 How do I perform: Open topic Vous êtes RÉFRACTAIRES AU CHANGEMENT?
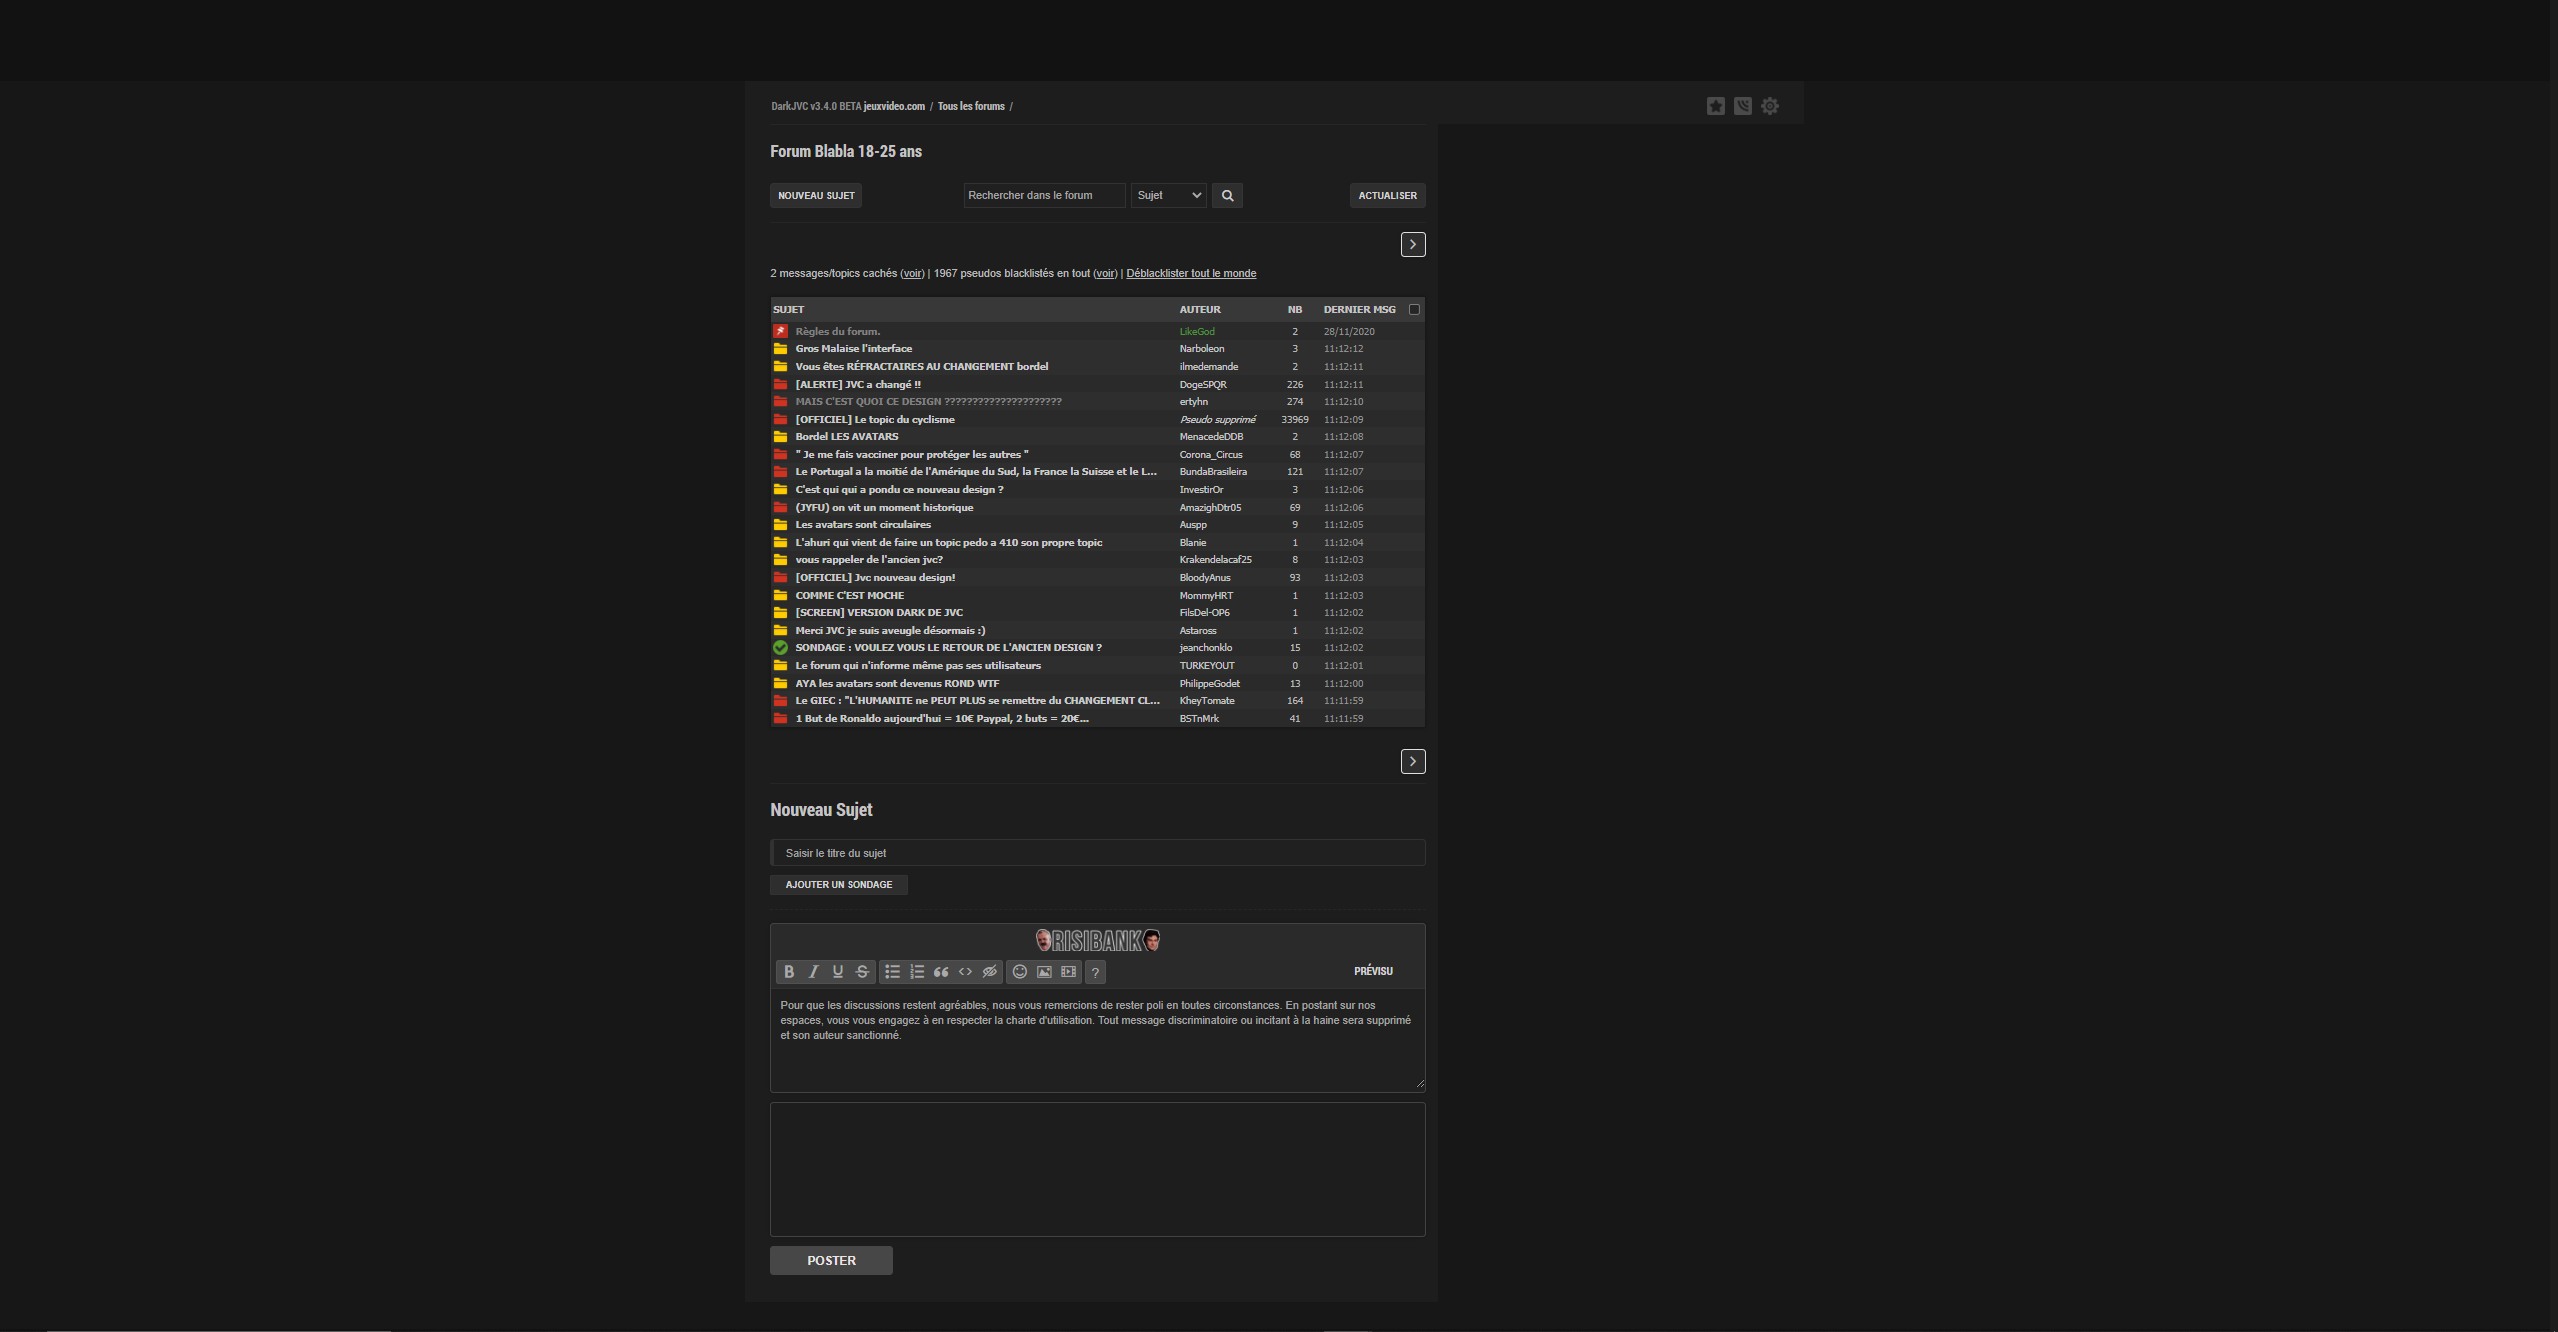coord(921,367)
